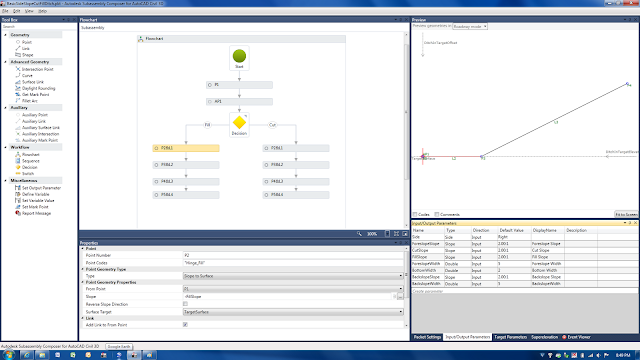Open the point Type dropdown
This screenshot has width=640, height=360.
(x=293, y=276)
